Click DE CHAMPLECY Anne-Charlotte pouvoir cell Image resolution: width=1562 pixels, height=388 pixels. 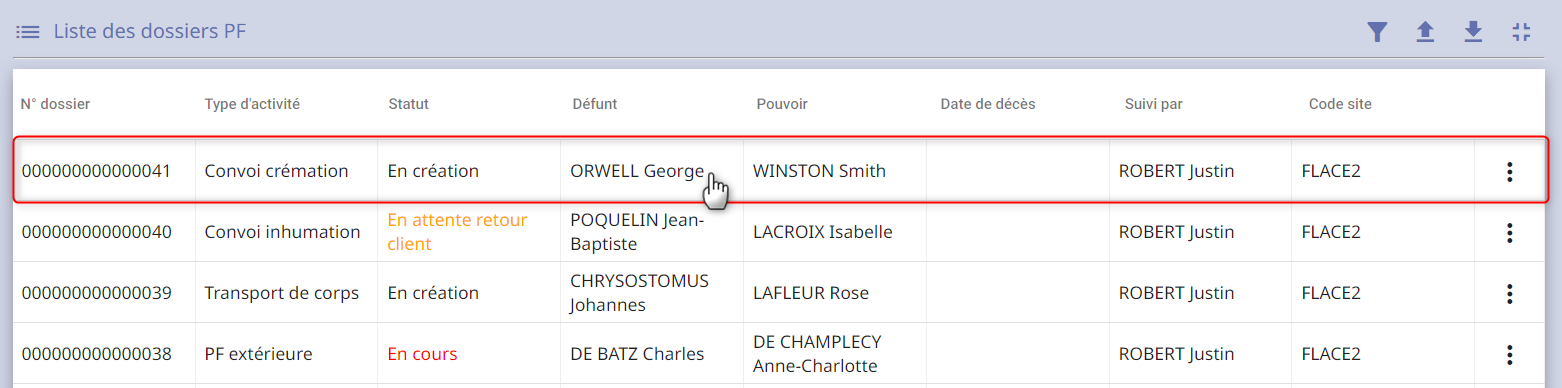coord(835,354)
